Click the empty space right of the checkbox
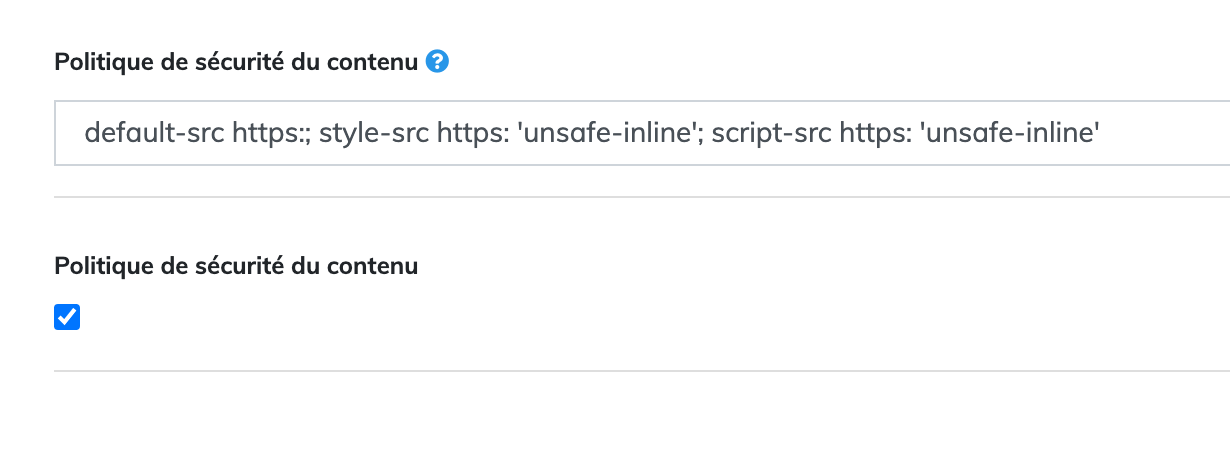The width and height of the screenshot is (1230, 472). click(600, 317)
